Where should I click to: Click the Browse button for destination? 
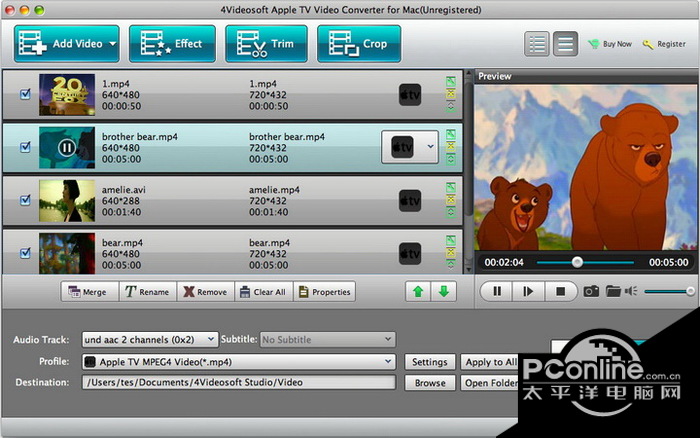(430, 383)
